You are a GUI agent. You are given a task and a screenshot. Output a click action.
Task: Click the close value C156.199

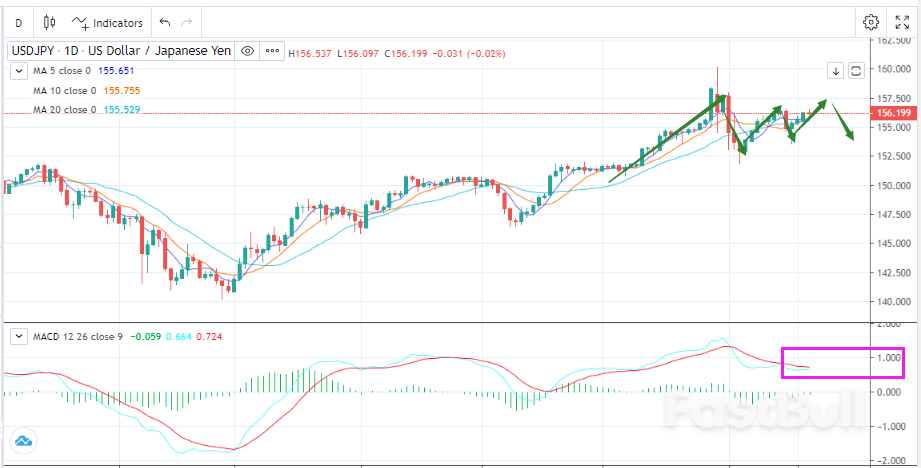[406, 53]
